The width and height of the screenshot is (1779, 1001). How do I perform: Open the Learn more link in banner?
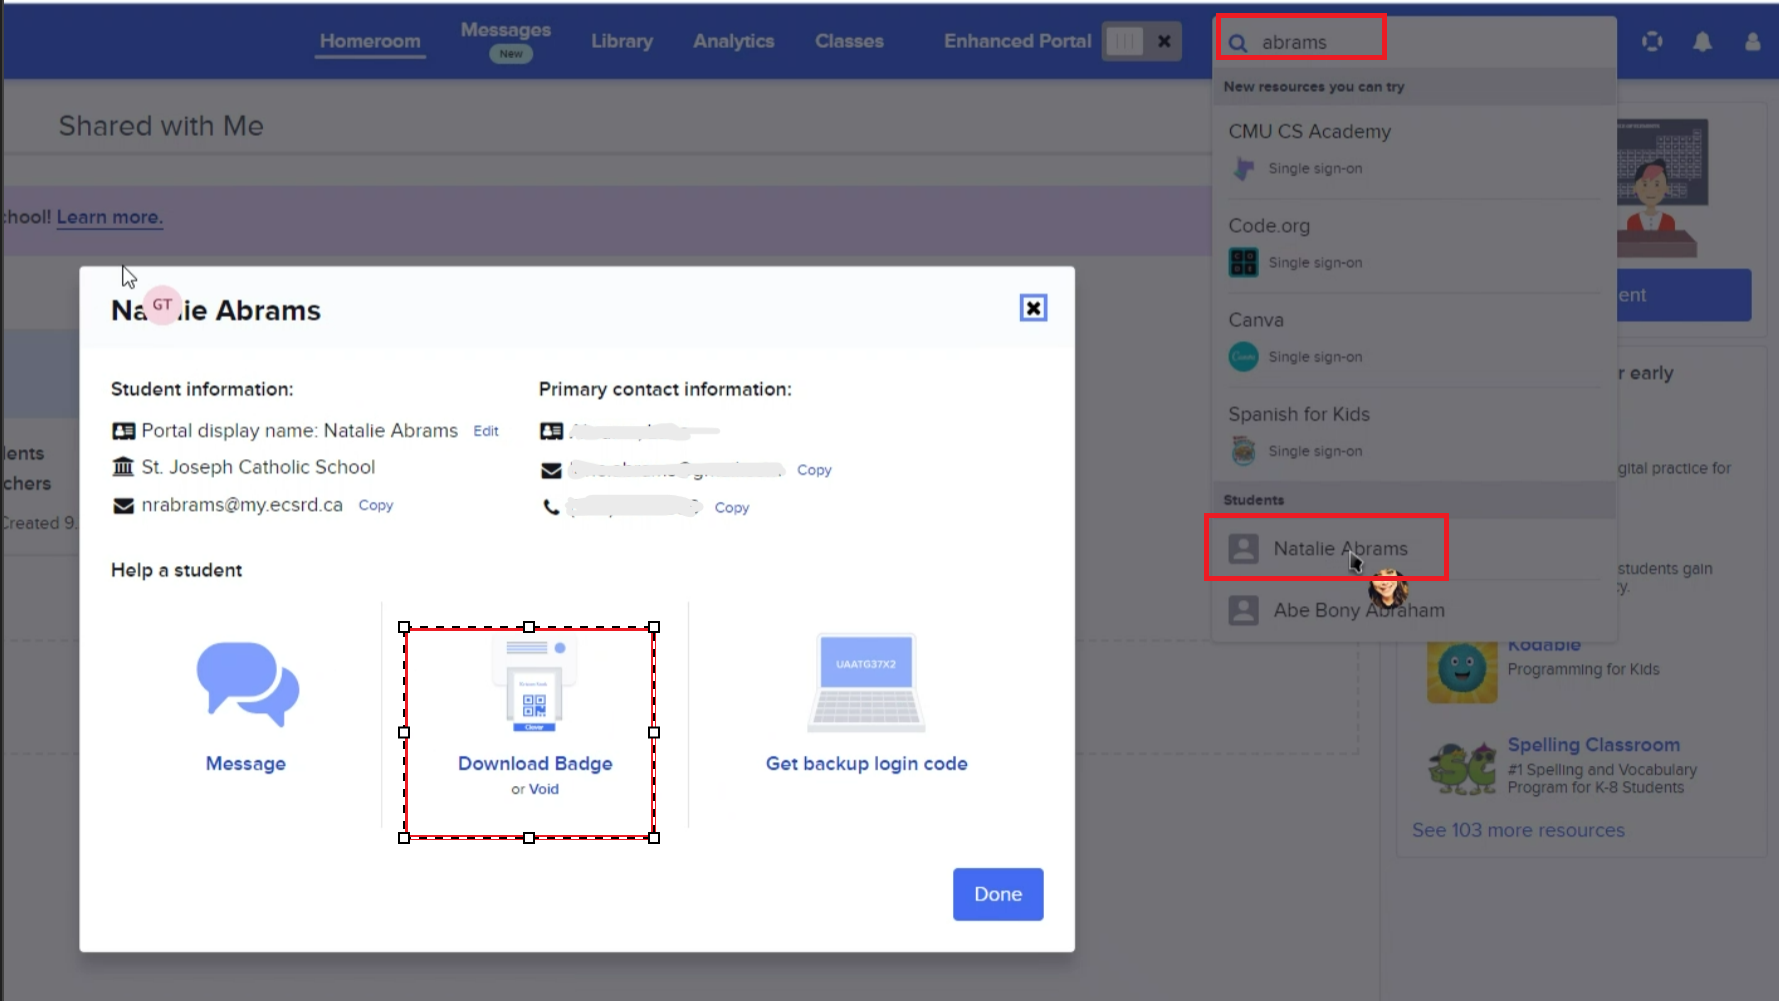click(109, 217)
